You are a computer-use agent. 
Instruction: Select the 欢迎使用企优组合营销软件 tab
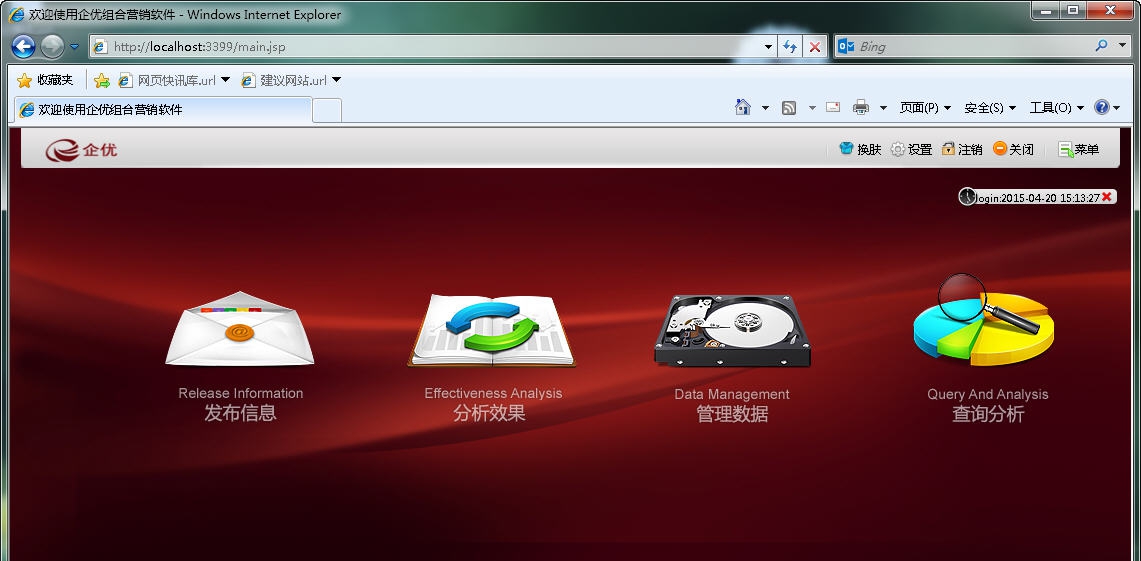click(x=163, y=110)
